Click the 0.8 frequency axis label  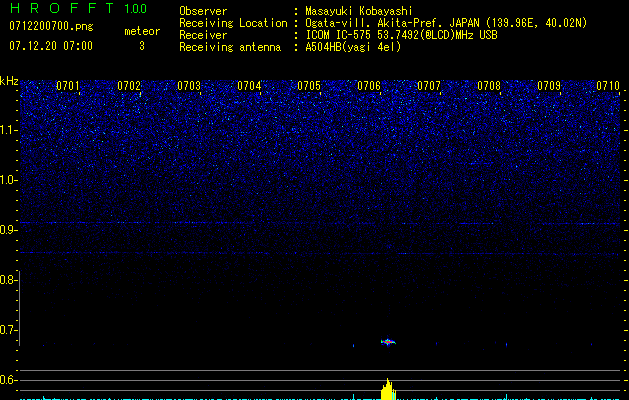[8, 280]
